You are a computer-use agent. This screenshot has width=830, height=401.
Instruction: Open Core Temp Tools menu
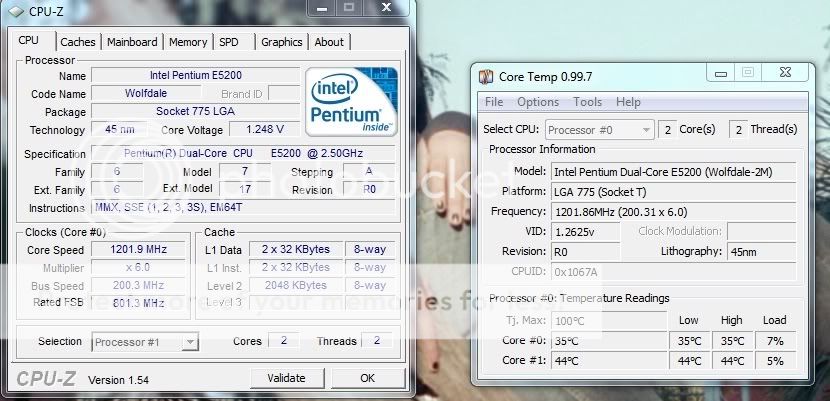coord(587,102)
